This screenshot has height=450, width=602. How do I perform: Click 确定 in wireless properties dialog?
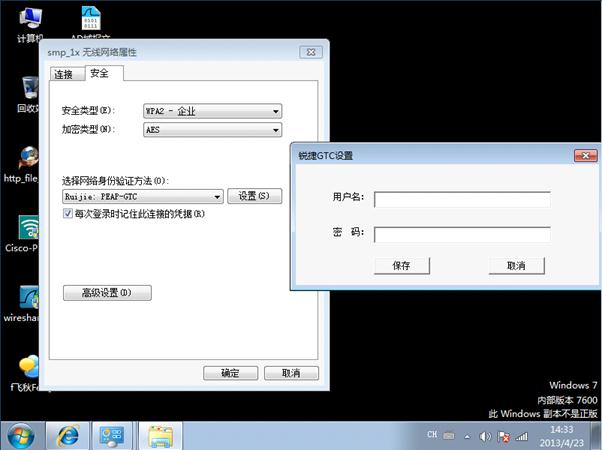230,373
